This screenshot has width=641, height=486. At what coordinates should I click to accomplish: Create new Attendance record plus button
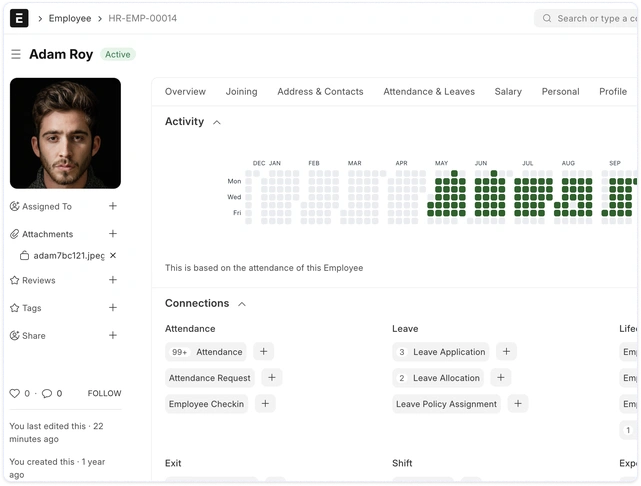tap(264, 352)
